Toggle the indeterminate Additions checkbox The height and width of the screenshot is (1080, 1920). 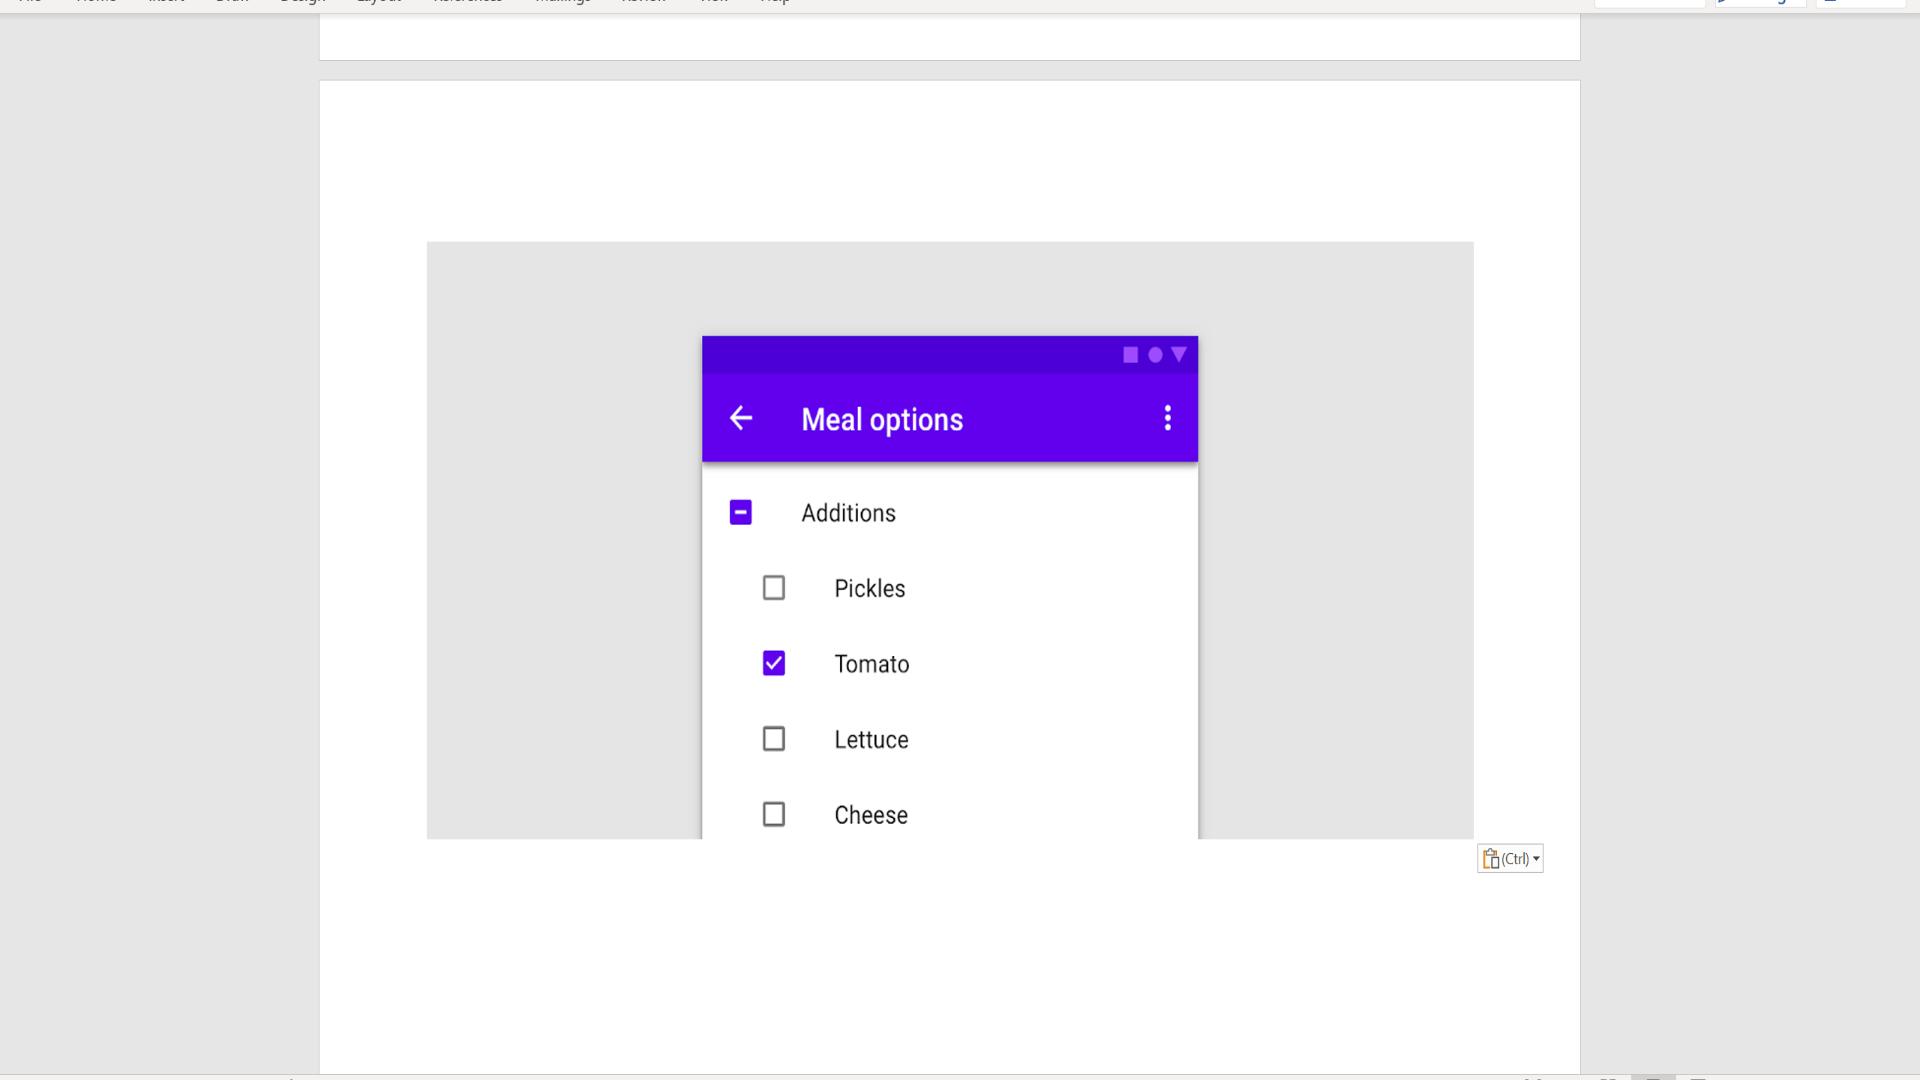[740, 513]
